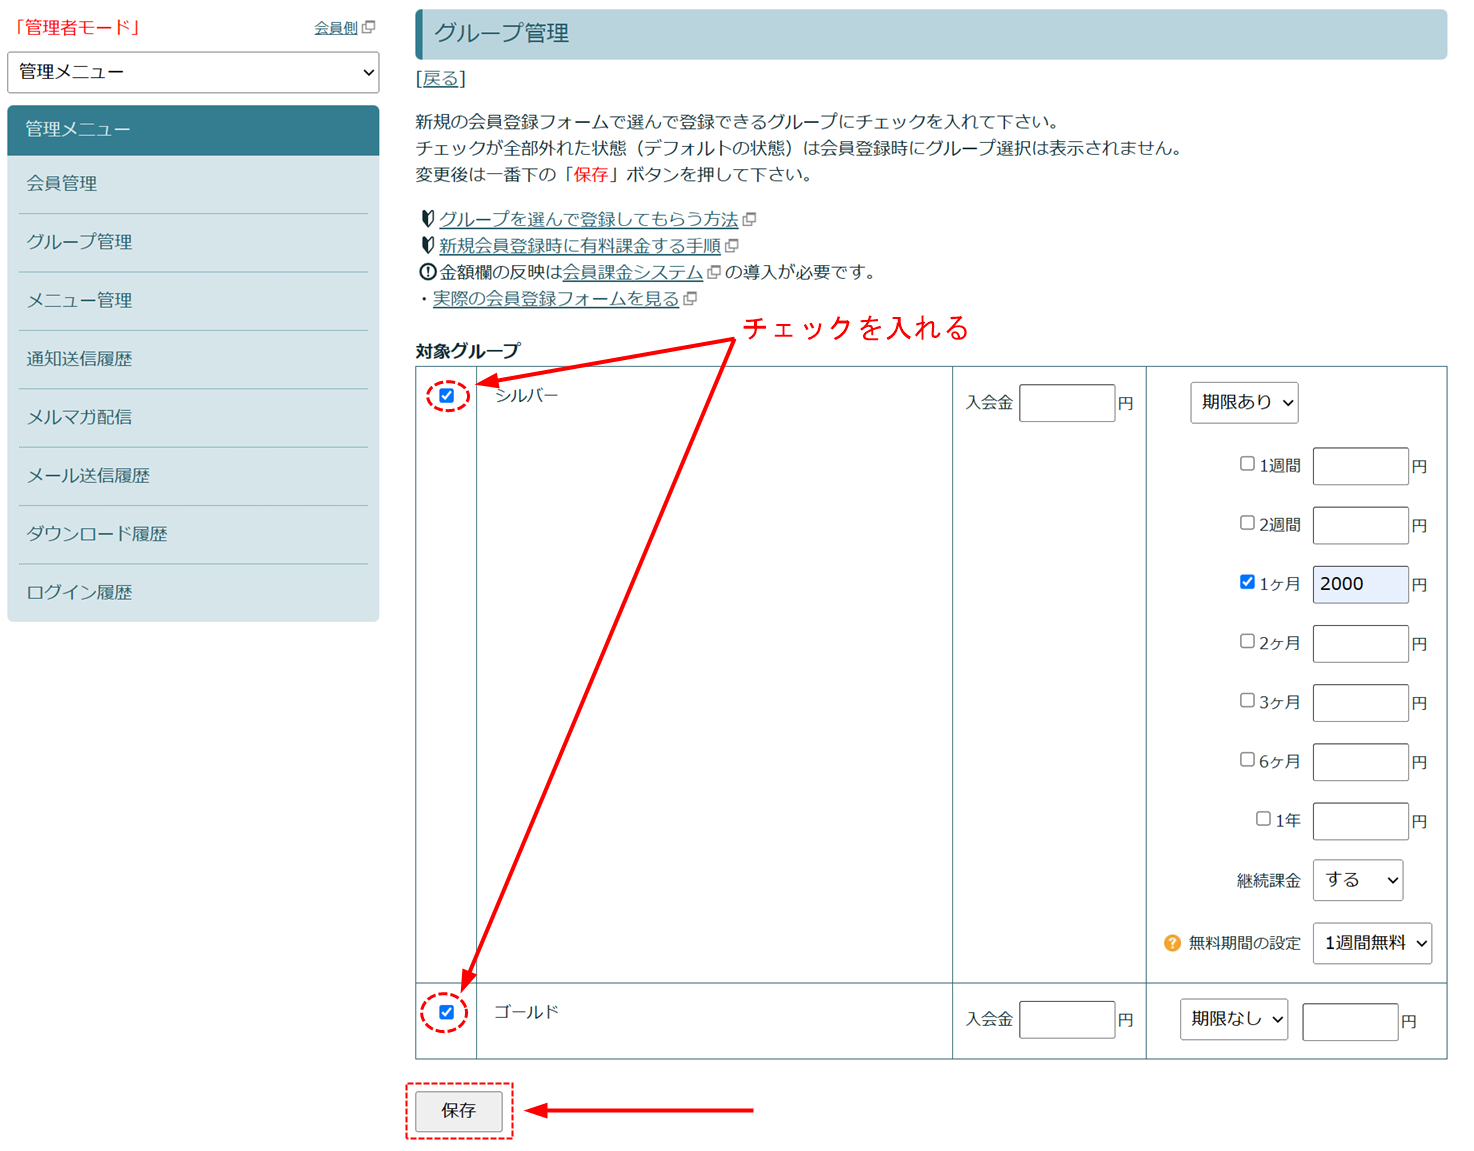This screenshot has height=1151, width=1474.
Task: Click beginner mark icon before グループを選んで登録 link
Action: 427,219
